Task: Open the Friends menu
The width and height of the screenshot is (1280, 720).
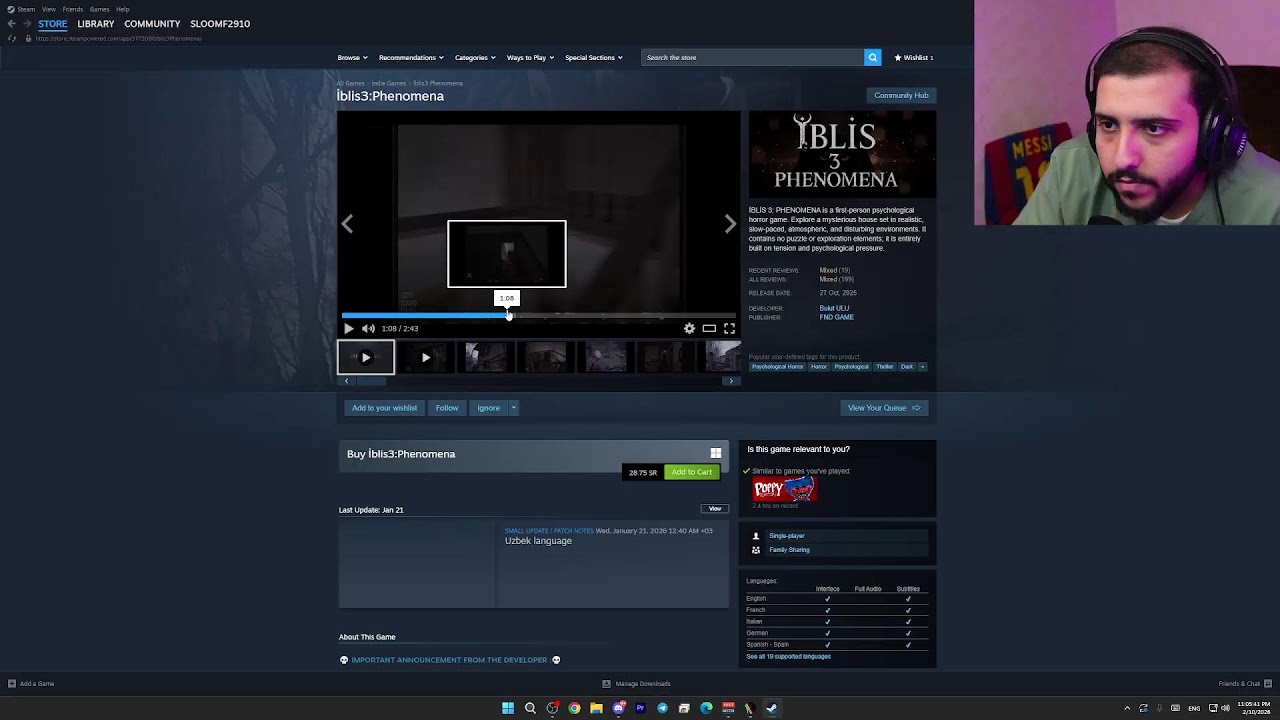Action: pos(73,9)
